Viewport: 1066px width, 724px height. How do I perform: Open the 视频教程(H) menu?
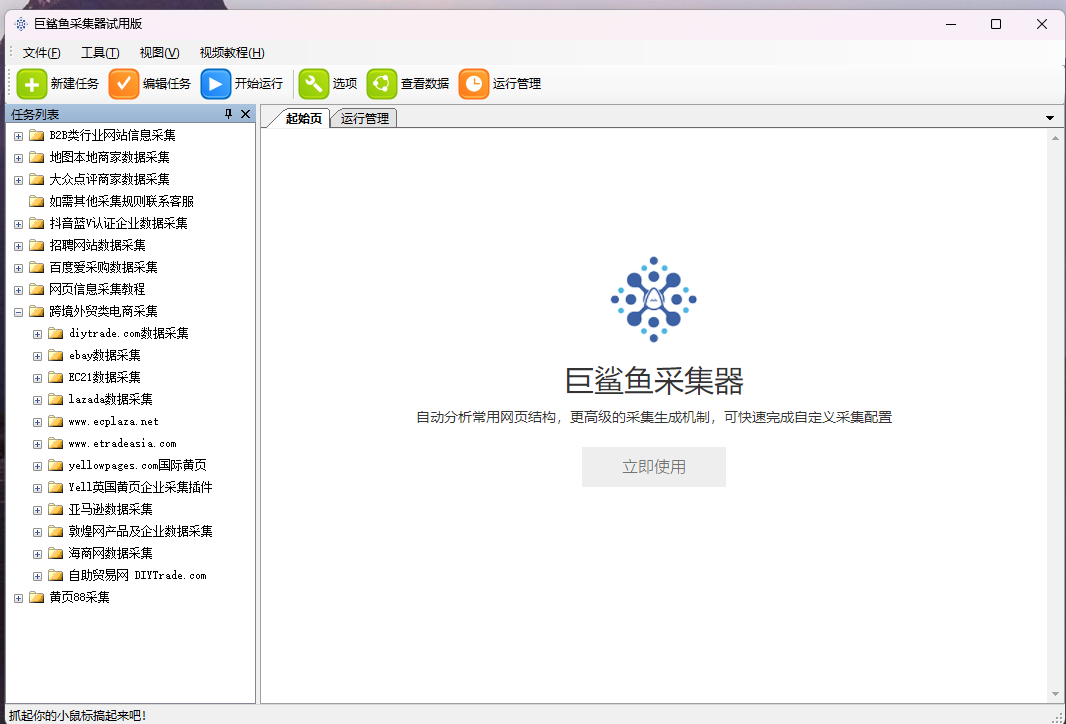232,53
